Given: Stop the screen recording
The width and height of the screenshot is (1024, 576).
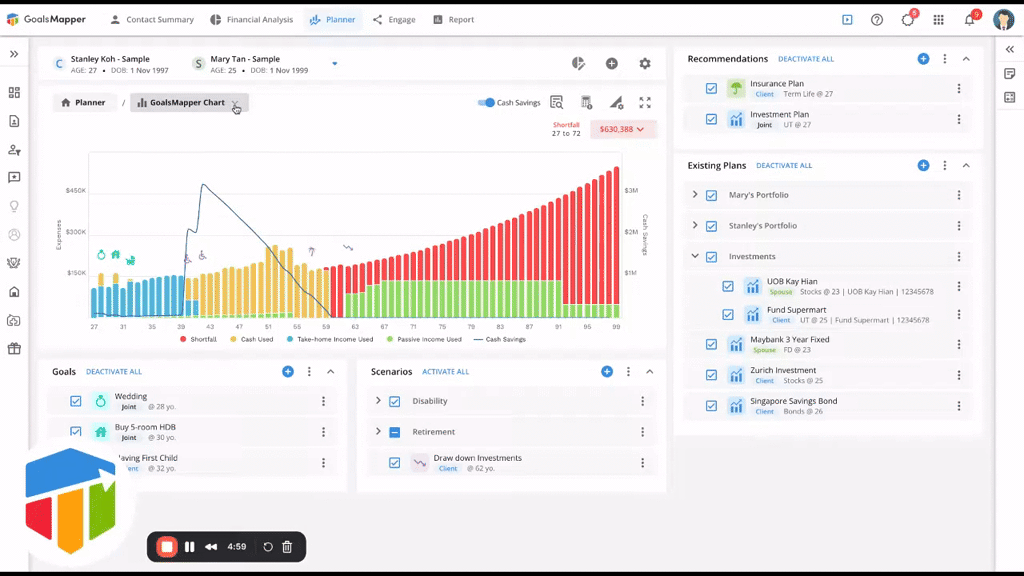Looking at the screenshot, I should pos(167,547).
